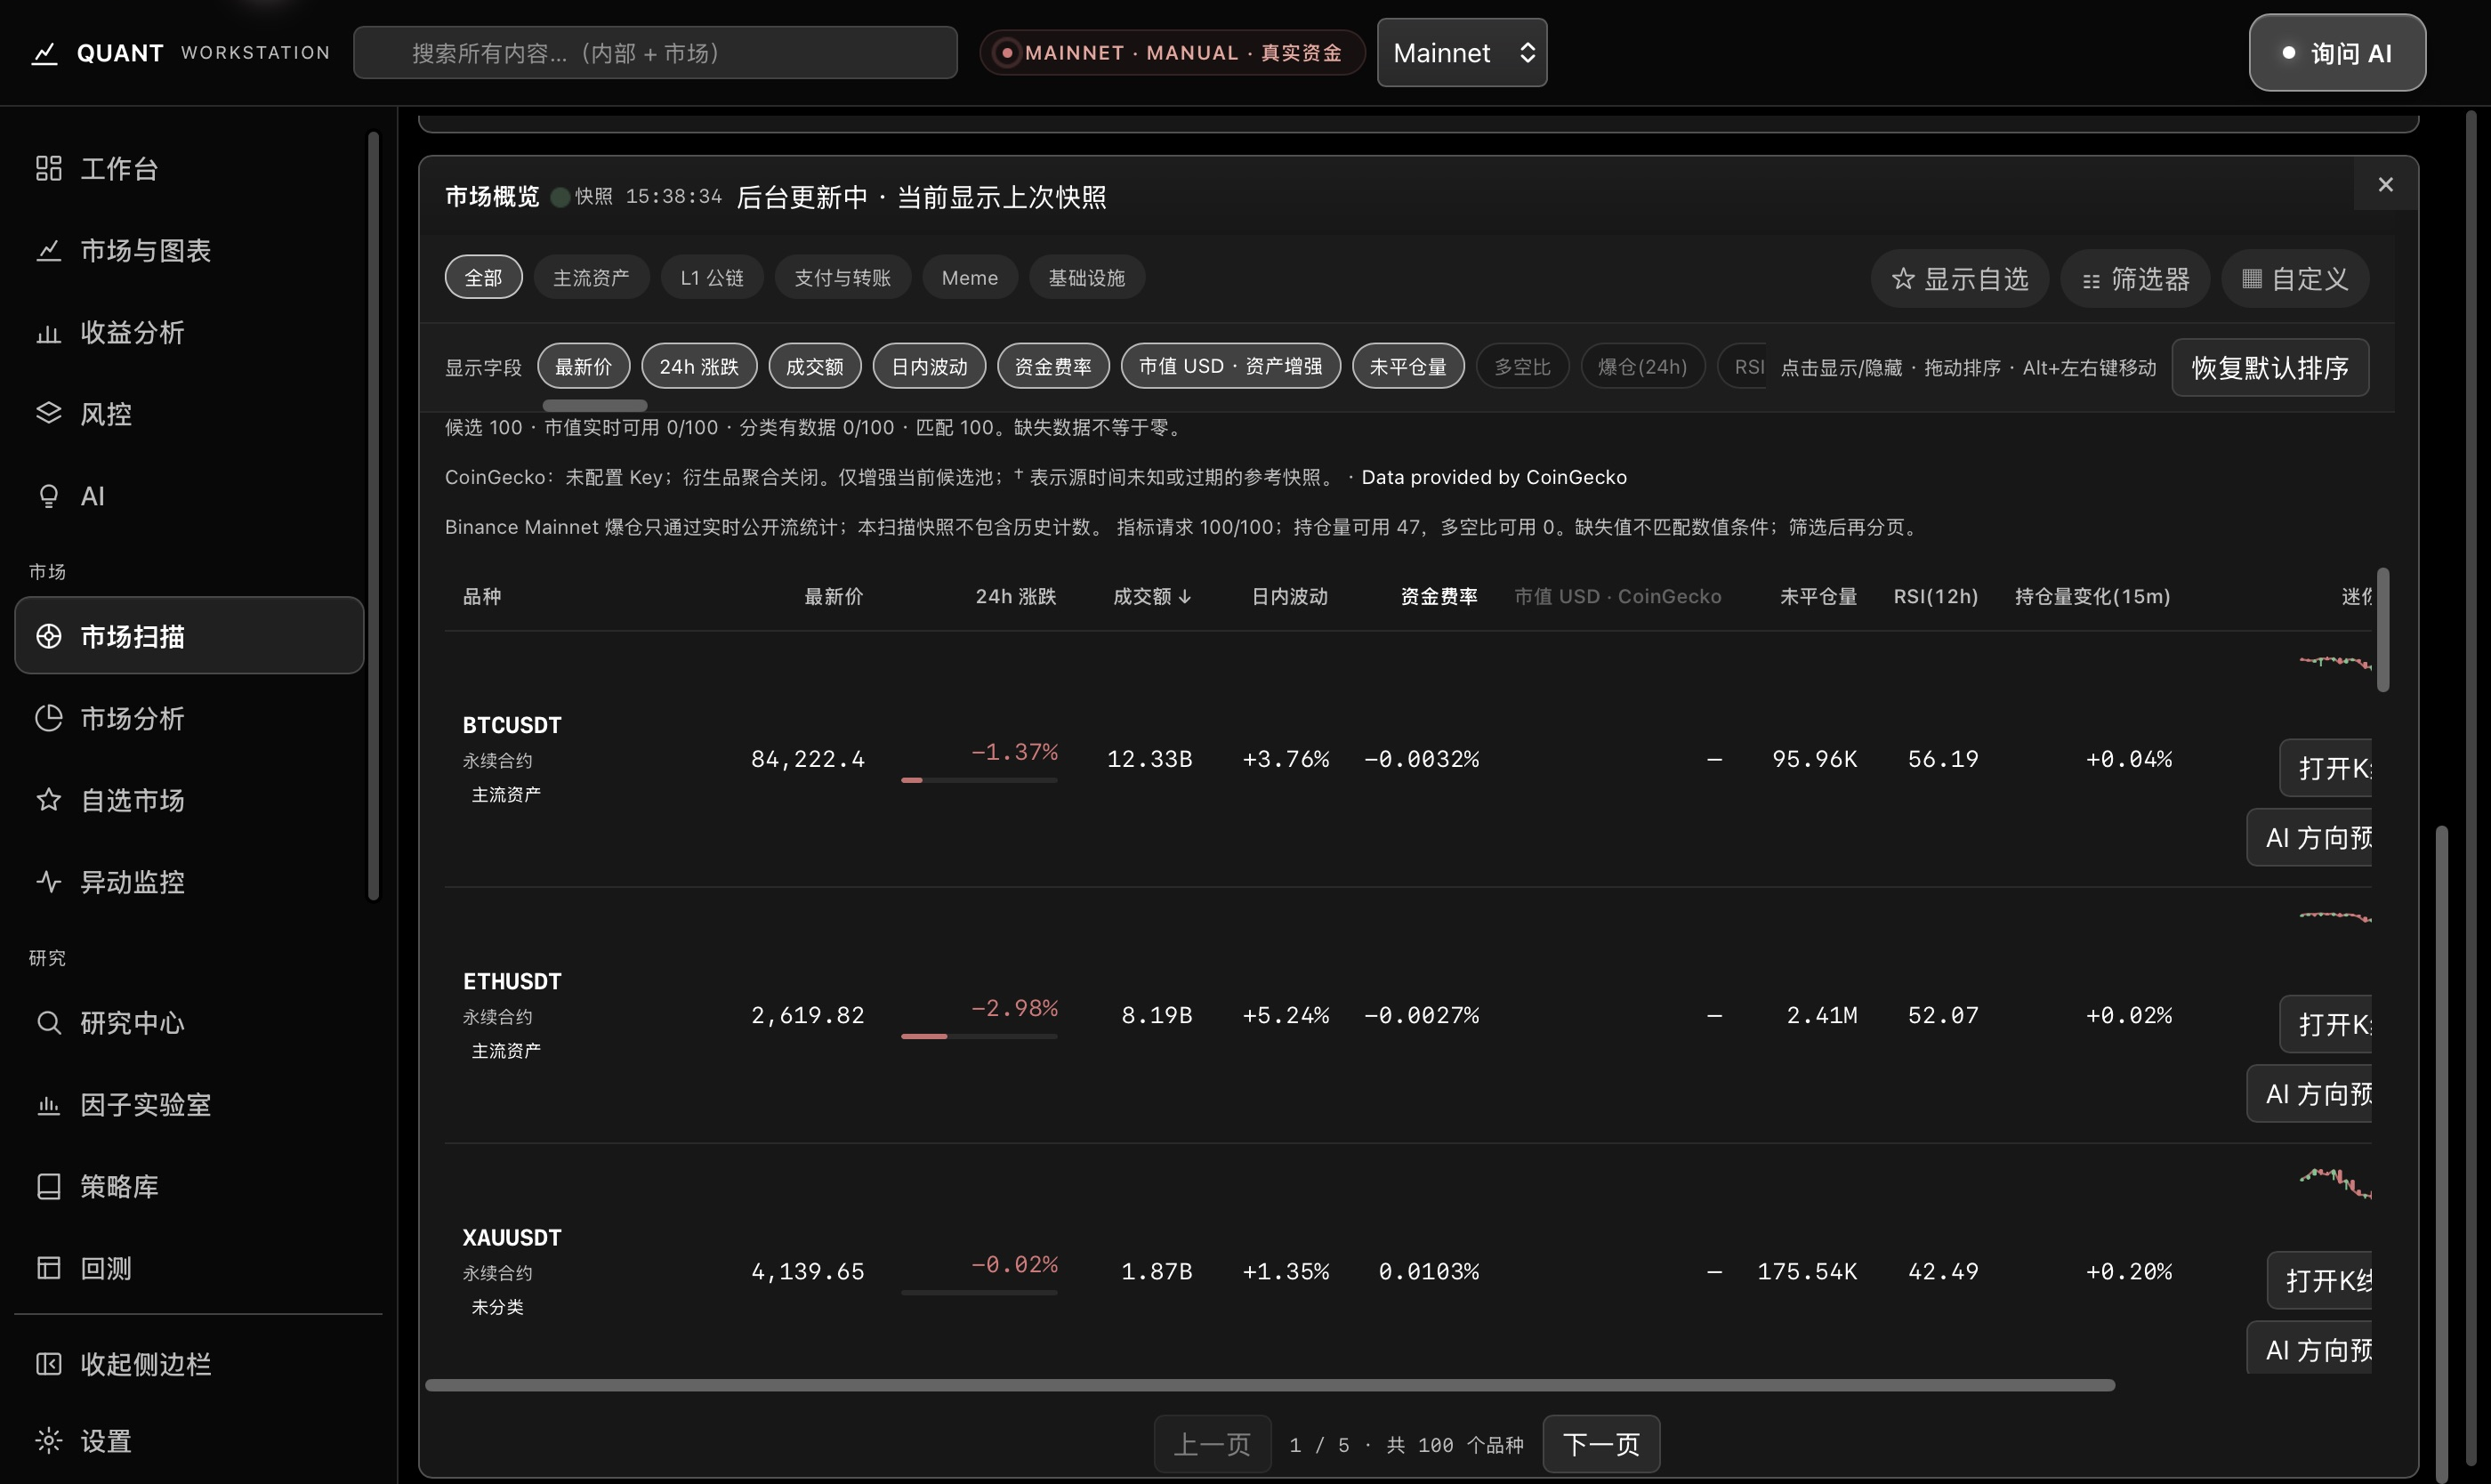The height and width of the screenshot is (1484, 2491).
Task: Enable the 爆仓(24h) field chip
Action: [1642, 366]
